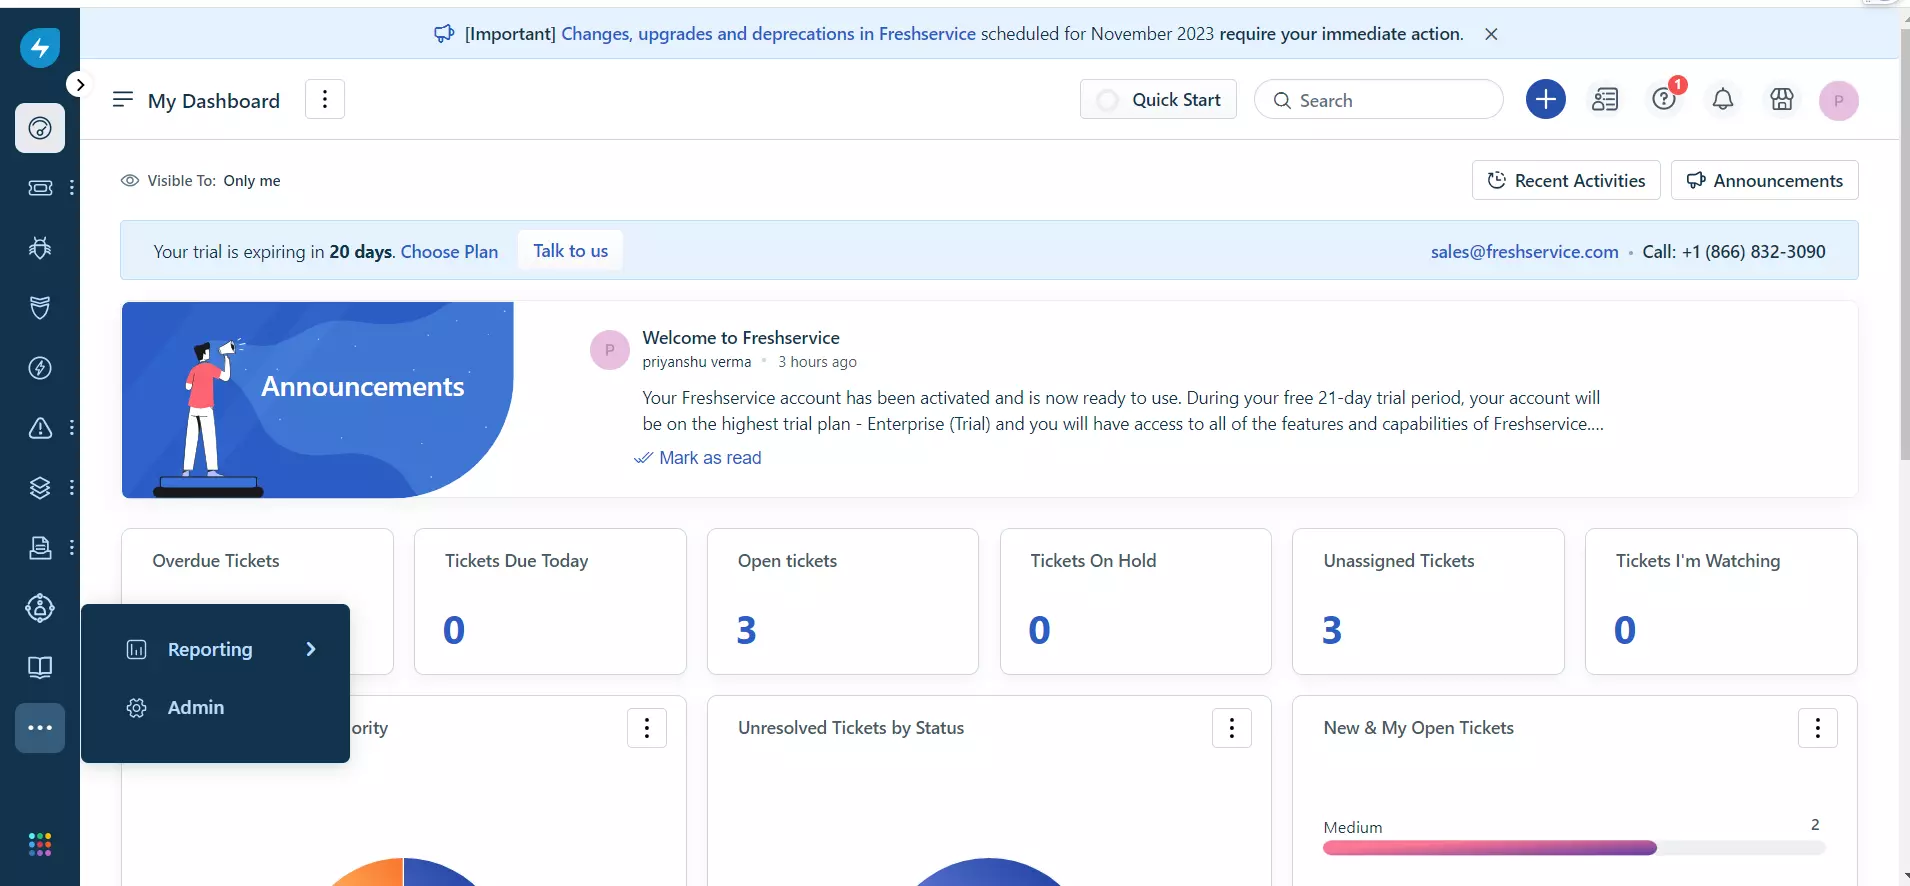Open the Freshworks app switcher grid icon
The height and width of the screenshot is (886, 1910).
[x=40, y=845]
